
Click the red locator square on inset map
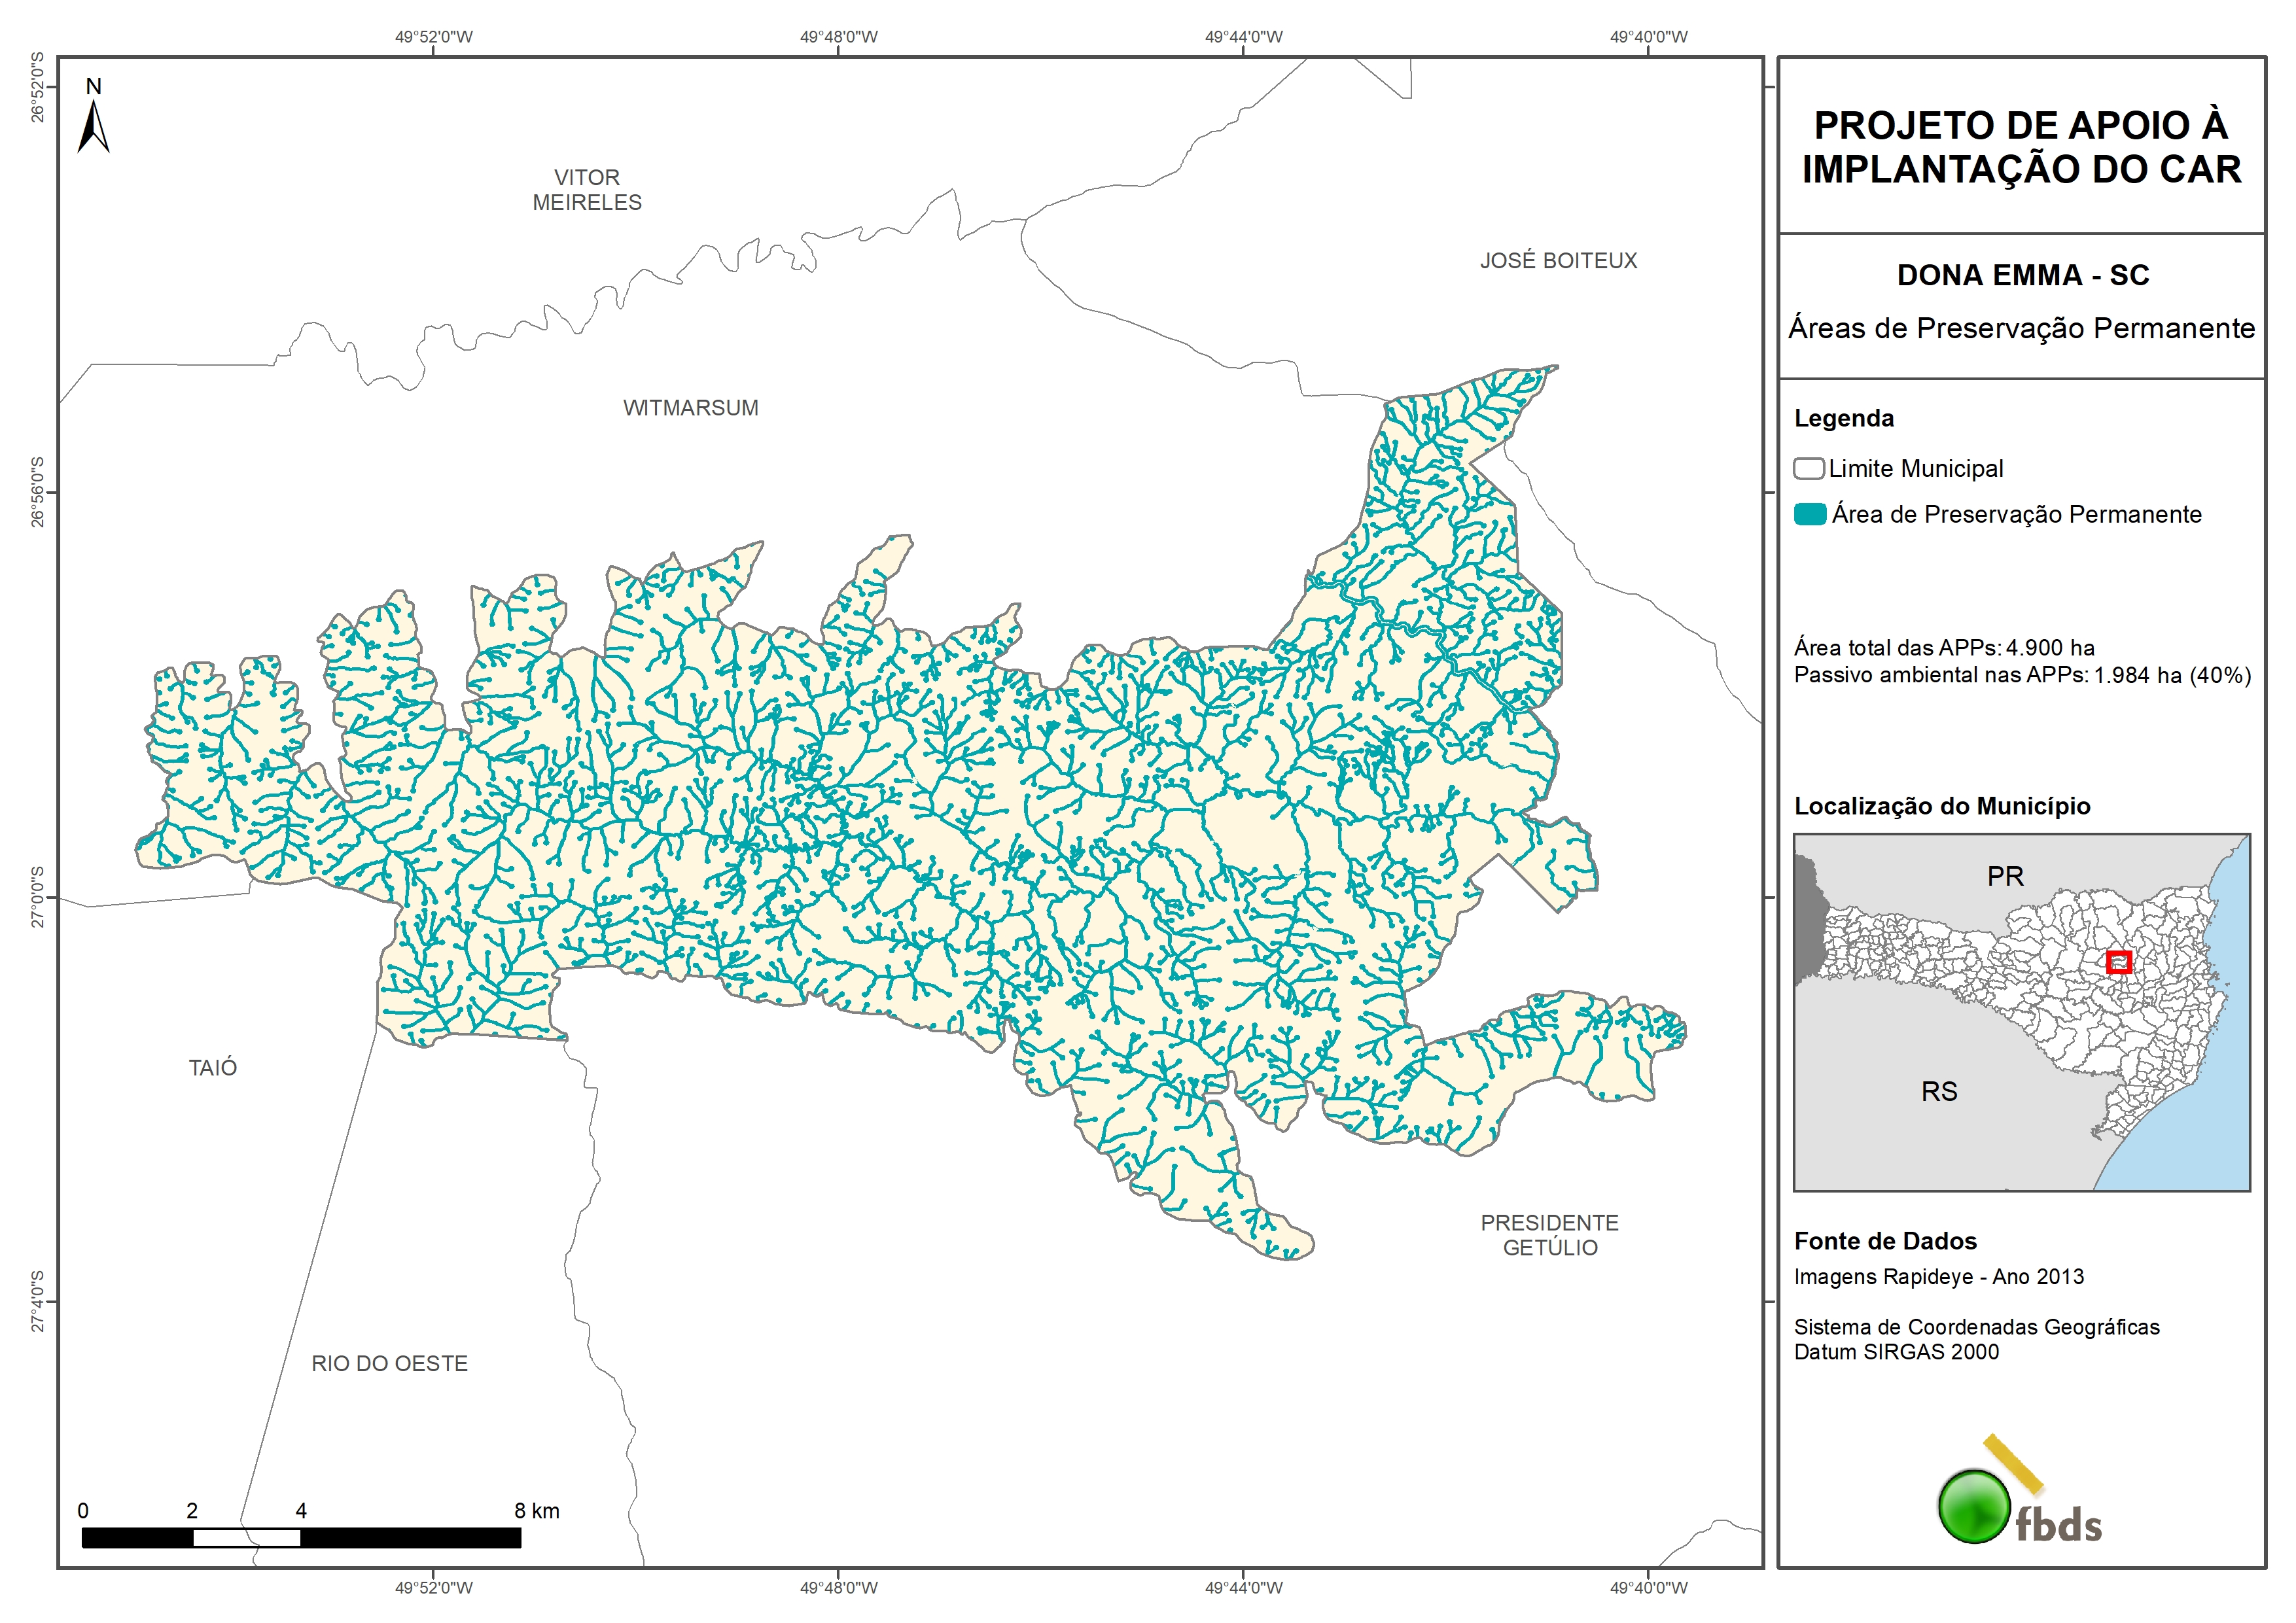point(2118,962)
